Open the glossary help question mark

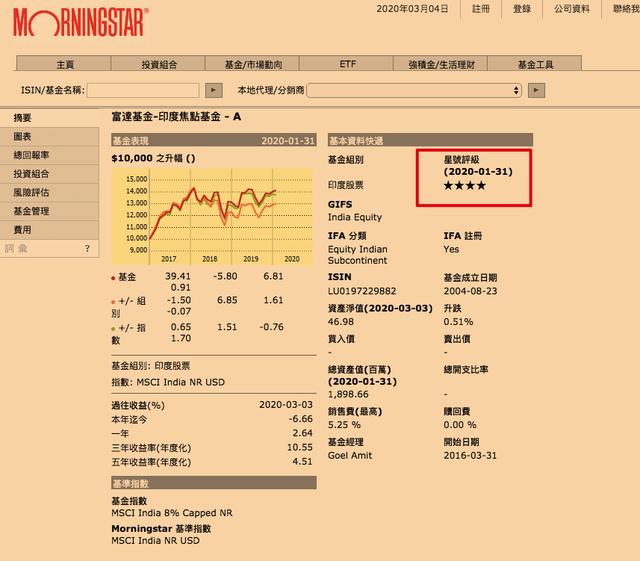pyautogui.click(x=86, y=248)
